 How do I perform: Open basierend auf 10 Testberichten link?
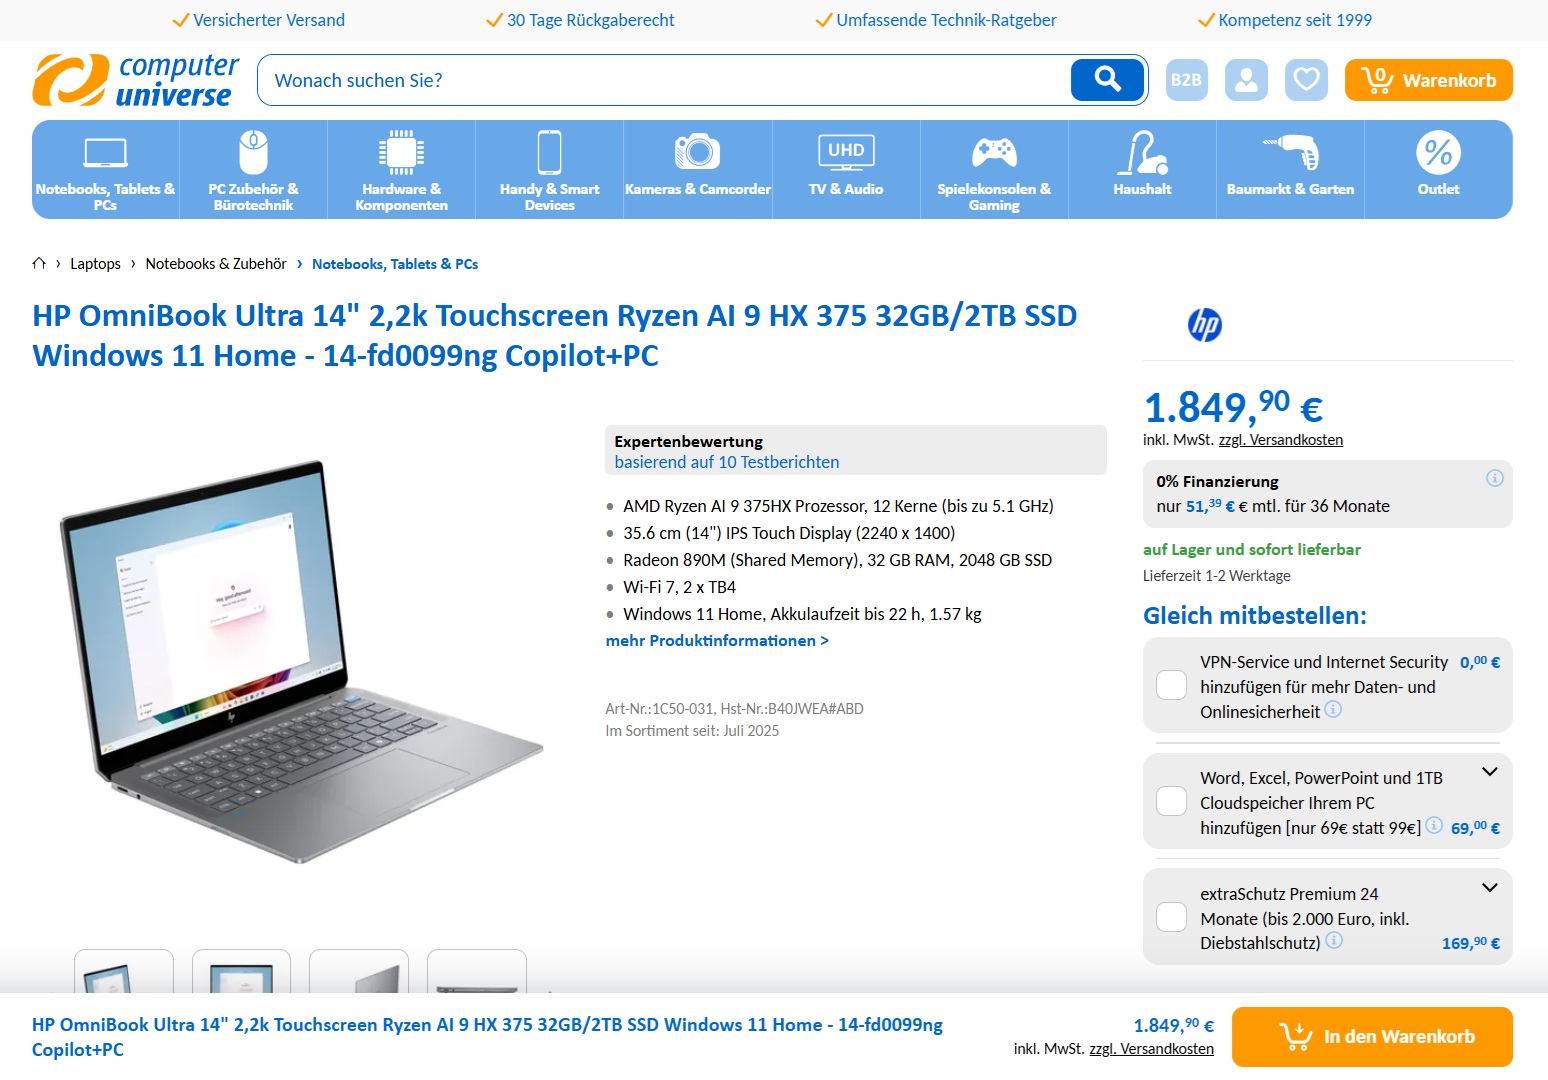727,462
